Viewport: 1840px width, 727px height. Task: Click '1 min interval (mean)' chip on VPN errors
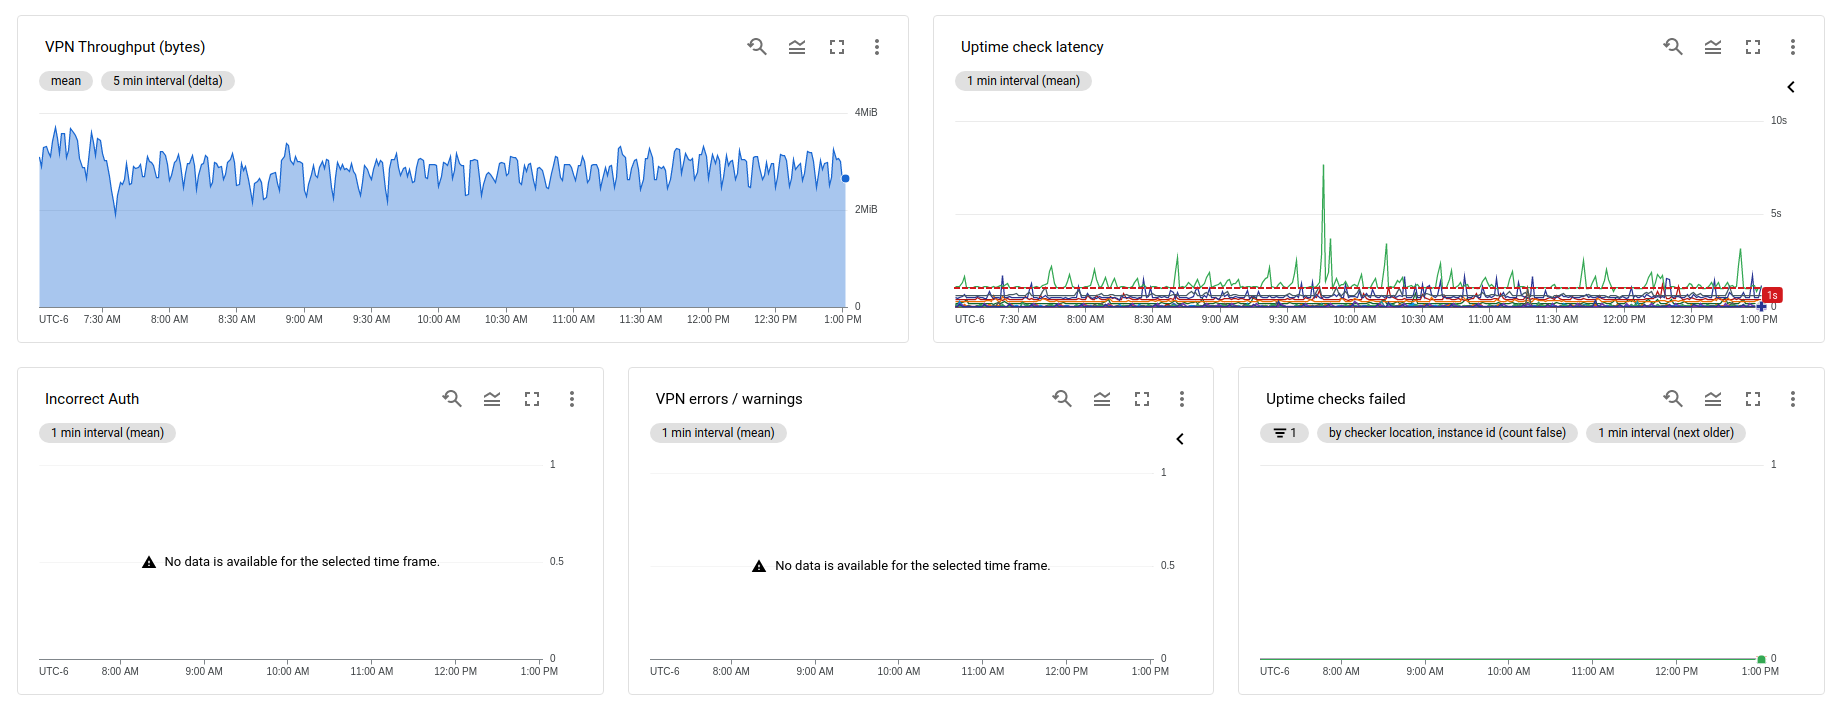point(718,433)
